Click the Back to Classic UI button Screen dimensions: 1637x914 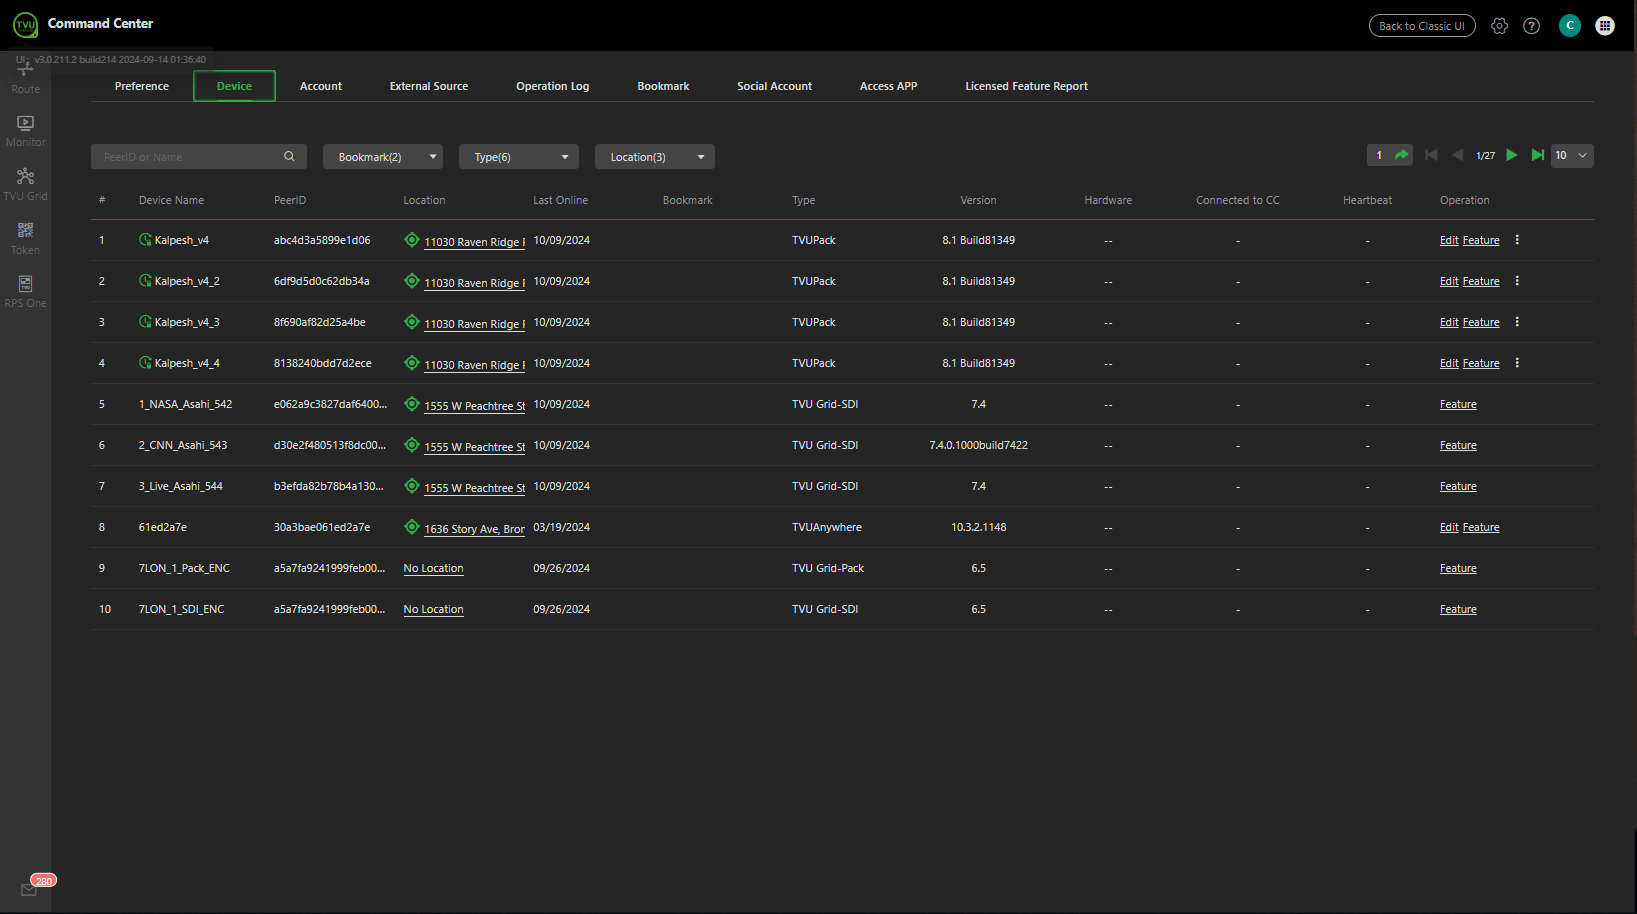coord(1421,26)
